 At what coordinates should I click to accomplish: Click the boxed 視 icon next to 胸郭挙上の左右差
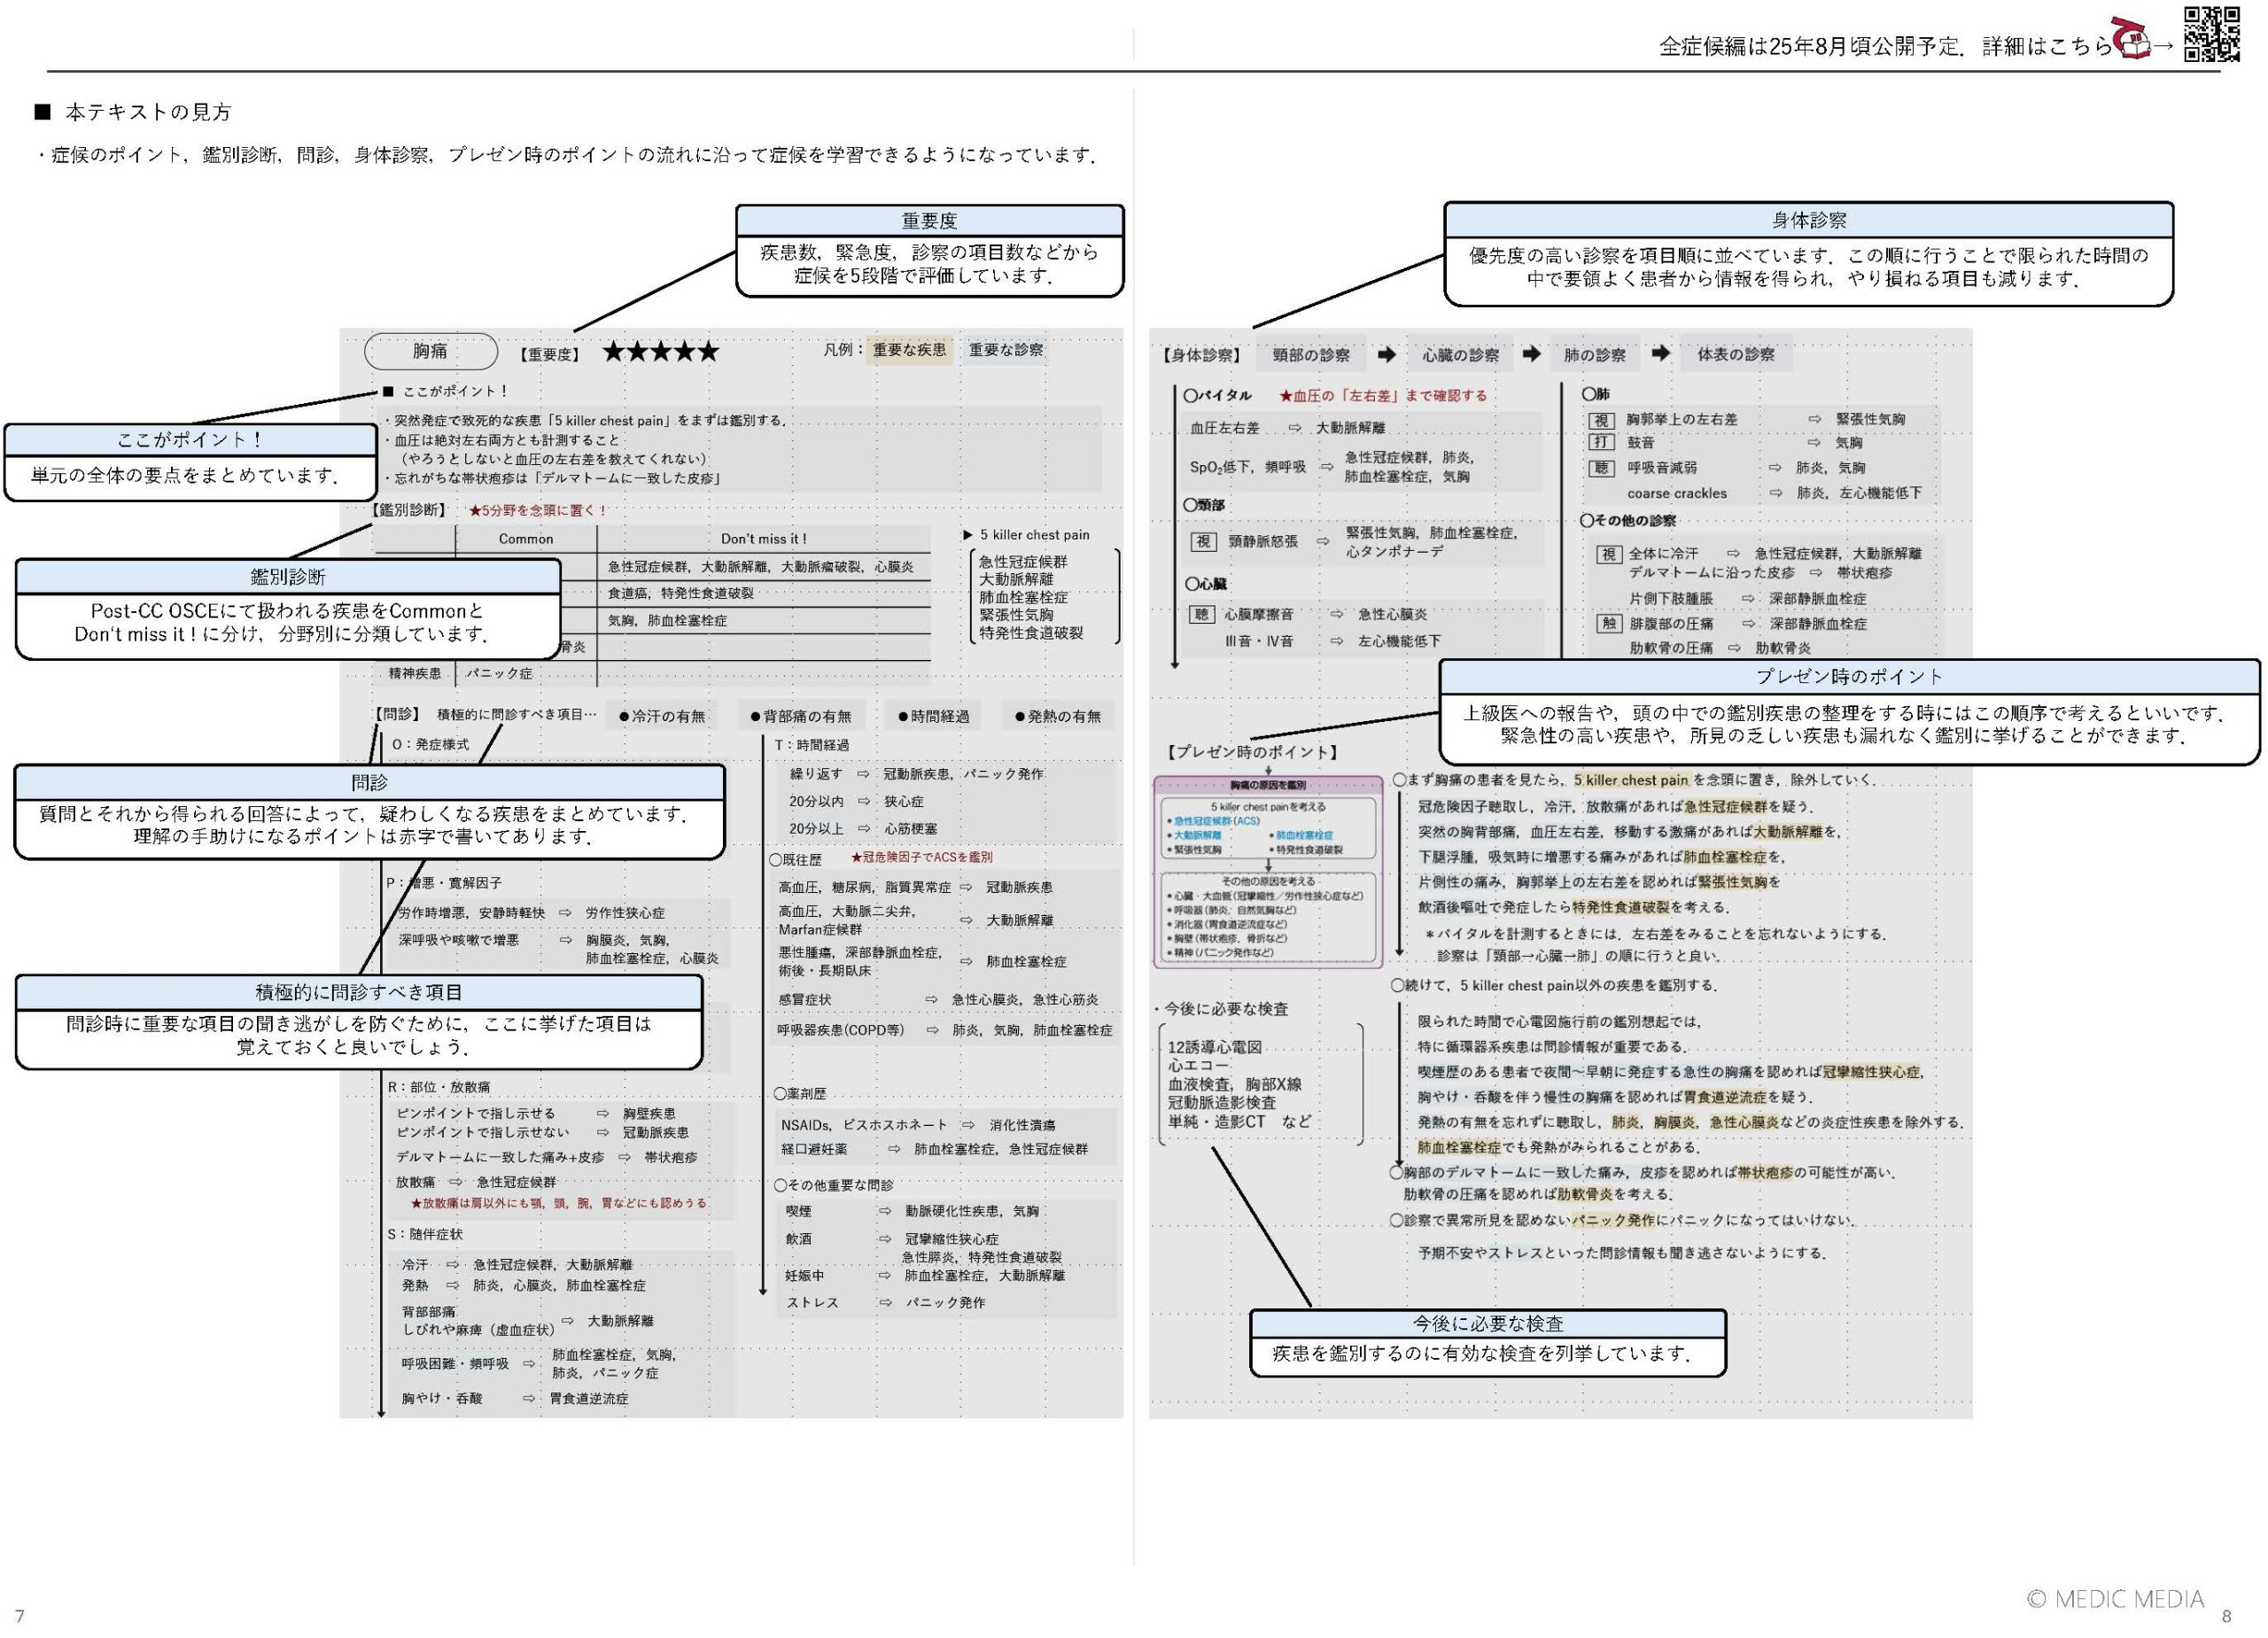(x=1601, y=421)
